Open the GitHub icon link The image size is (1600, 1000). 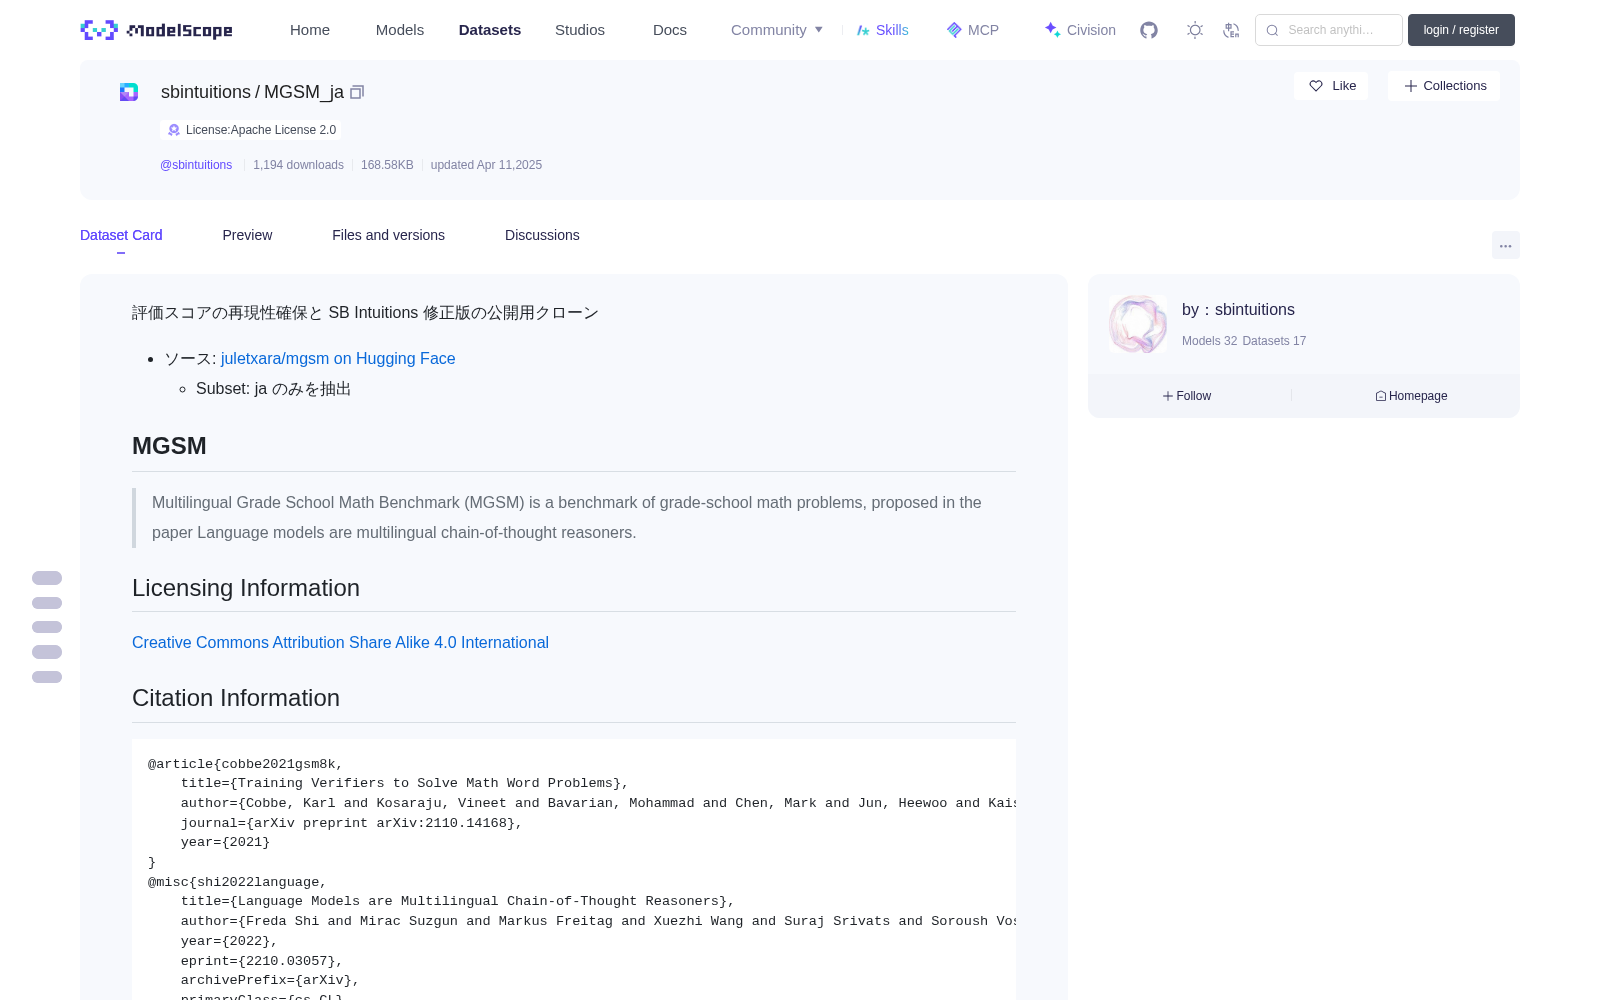pyautogui.click(x=1149, y=30)
